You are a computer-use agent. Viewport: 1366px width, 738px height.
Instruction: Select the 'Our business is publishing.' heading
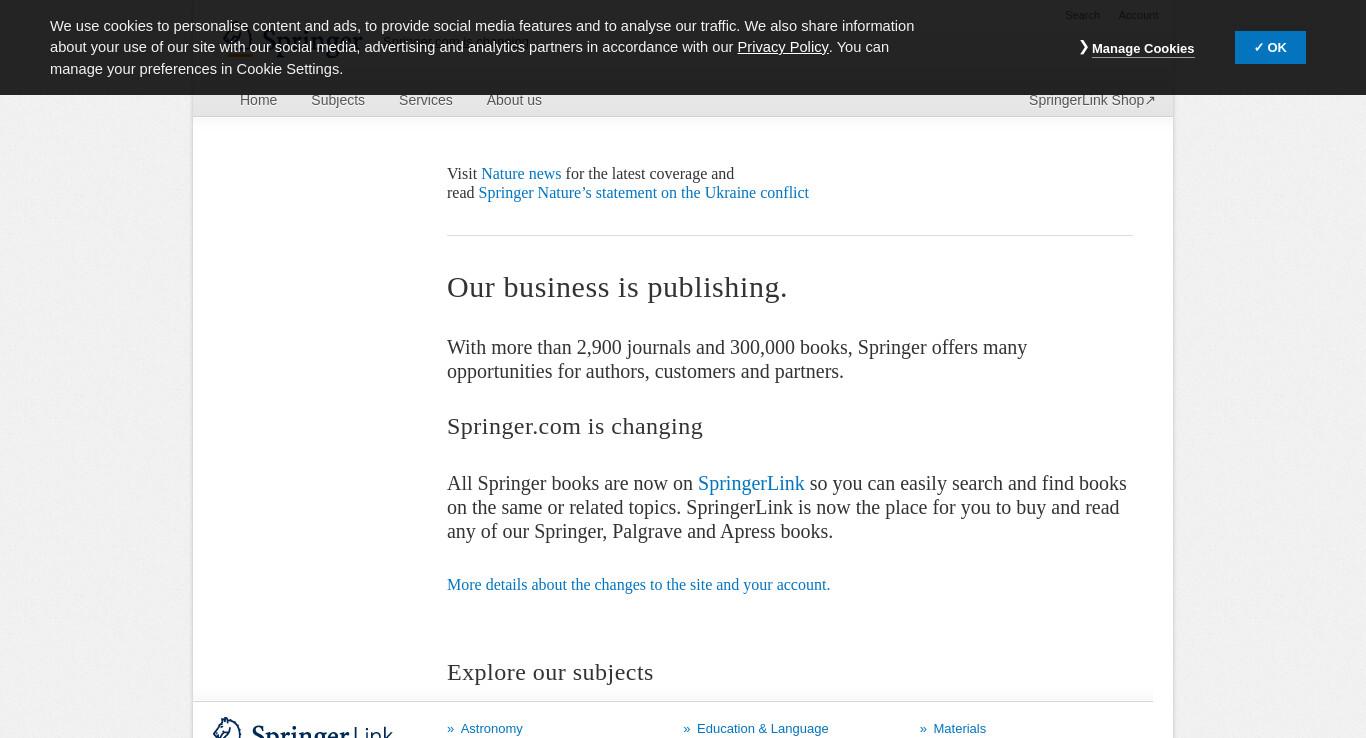tap(617, 287)
